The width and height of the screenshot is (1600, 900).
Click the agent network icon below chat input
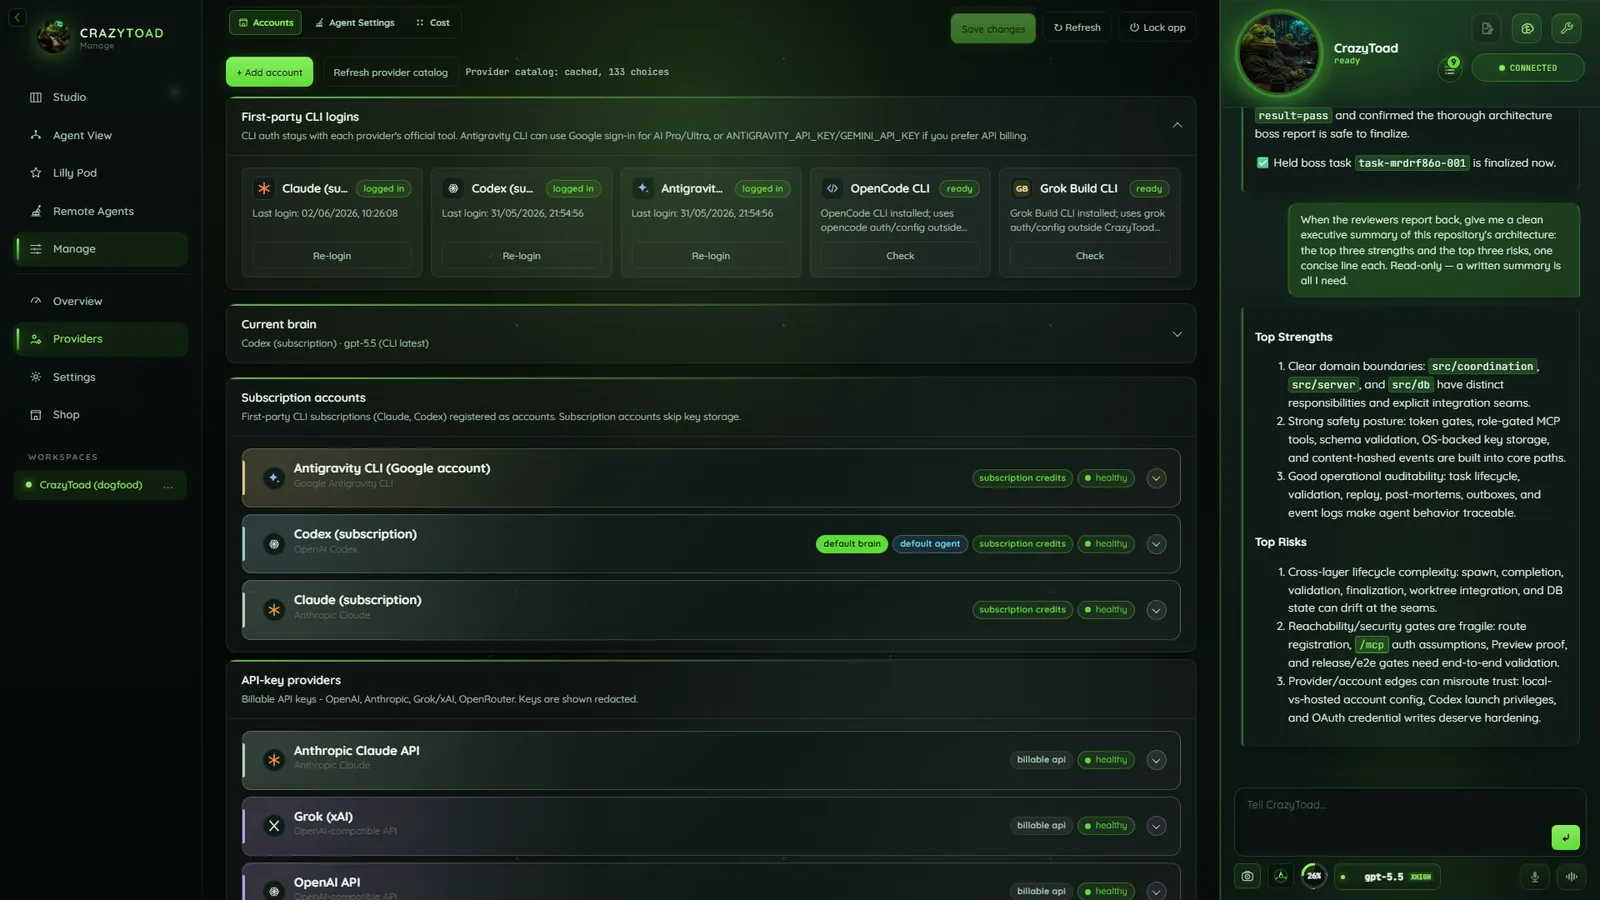(x=1281, y=876)
